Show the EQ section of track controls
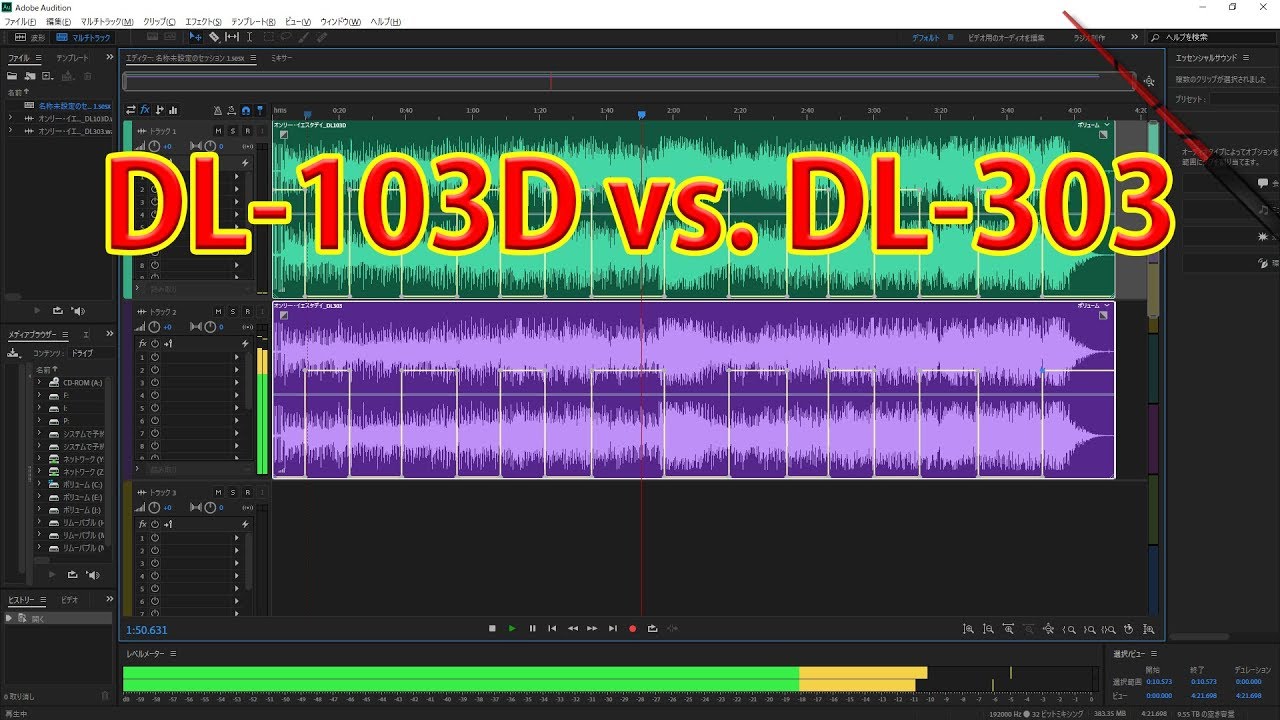Image resolution: width=1280 pixels, height=720 pixels. (x=173, y=110)
